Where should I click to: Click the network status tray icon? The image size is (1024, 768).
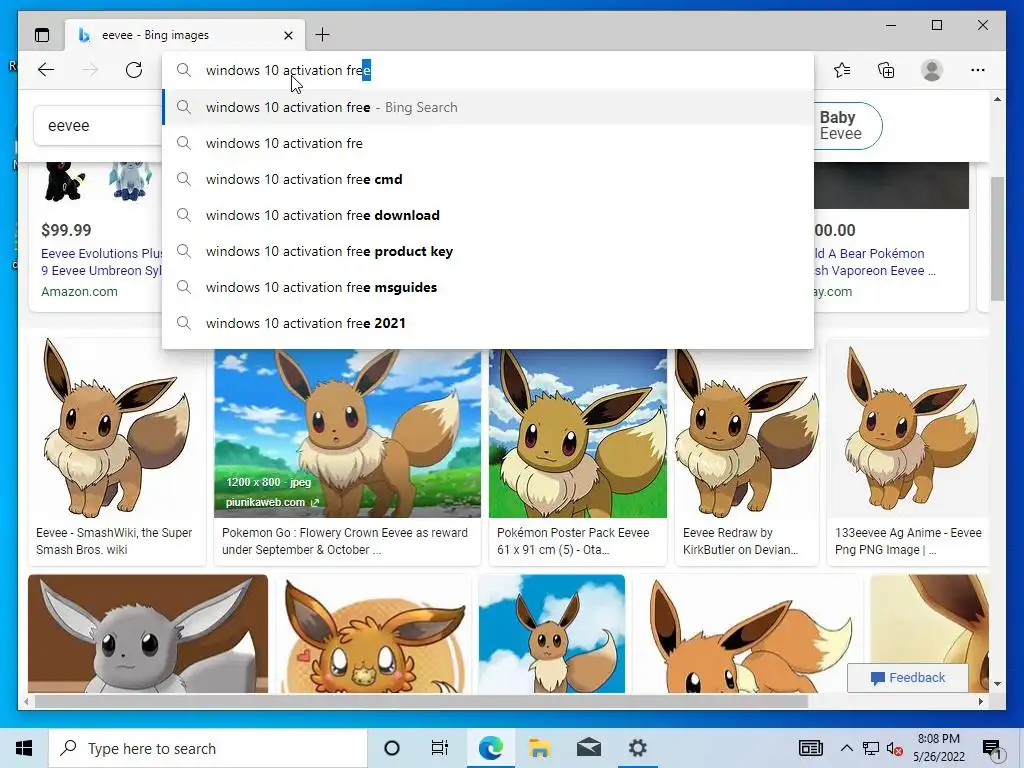pyautogui.click(x=871, y=748)
